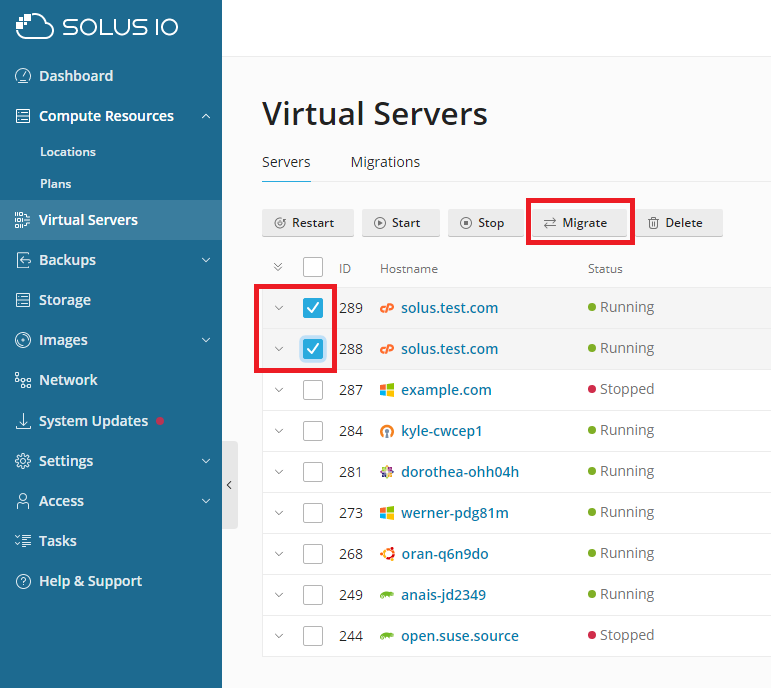Screen dimensions: 771x688
Task: Click the Stopped status of server 287
Action: 621,389
